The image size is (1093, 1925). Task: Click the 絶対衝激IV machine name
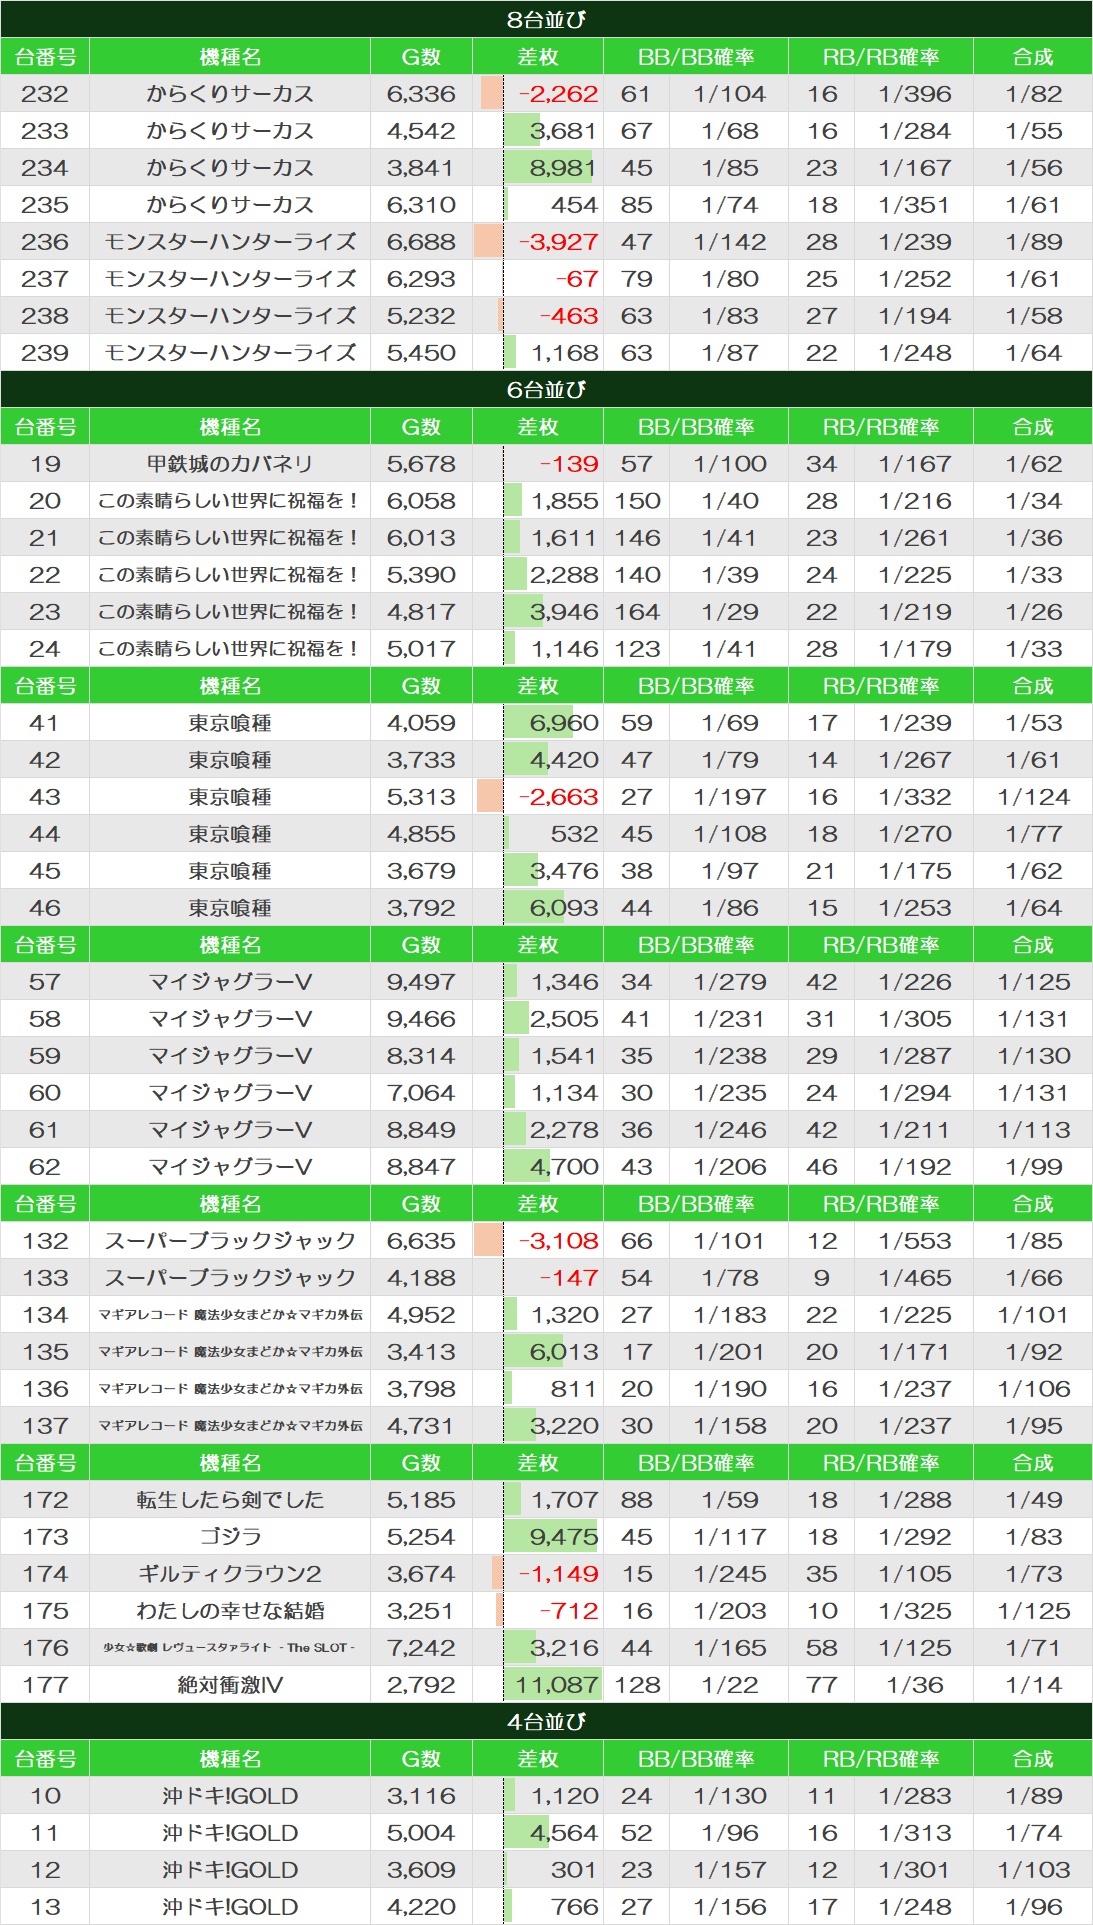230,1685
